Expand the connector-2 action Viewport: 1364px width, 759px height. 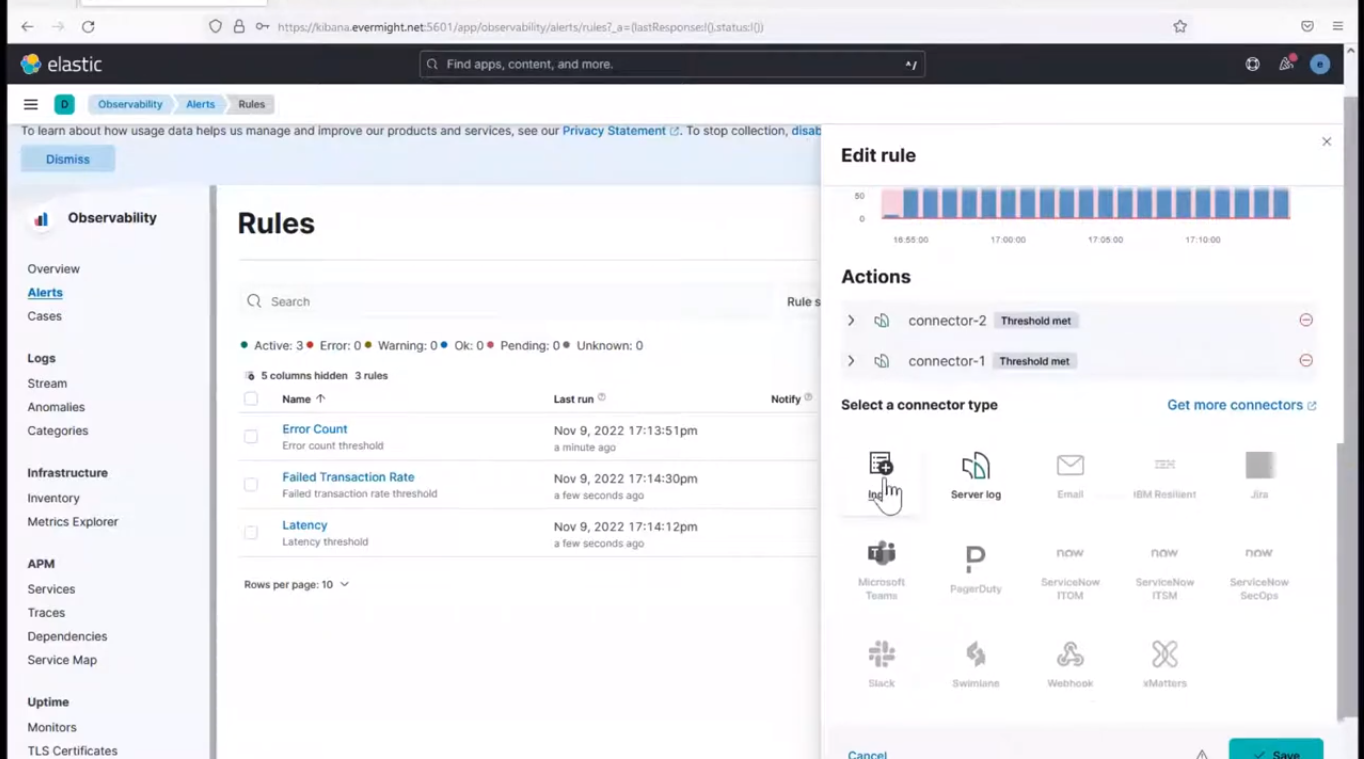click(851, 321)
